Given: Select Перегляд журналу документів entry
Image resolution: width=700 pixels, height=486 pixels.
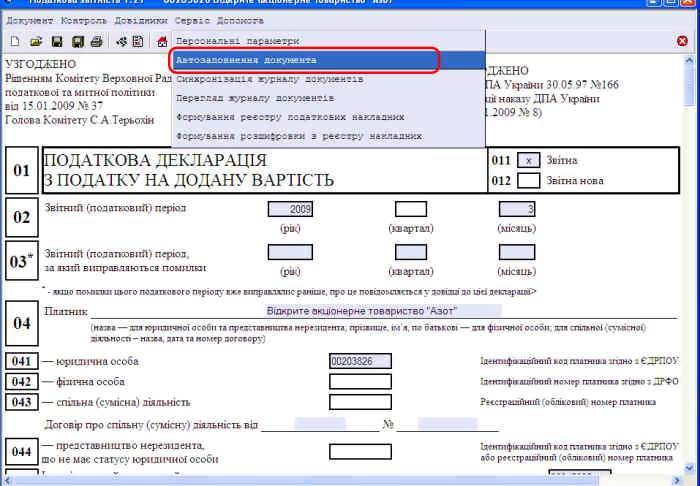Looking at the screenshot, I should click(x=328, y=98).
